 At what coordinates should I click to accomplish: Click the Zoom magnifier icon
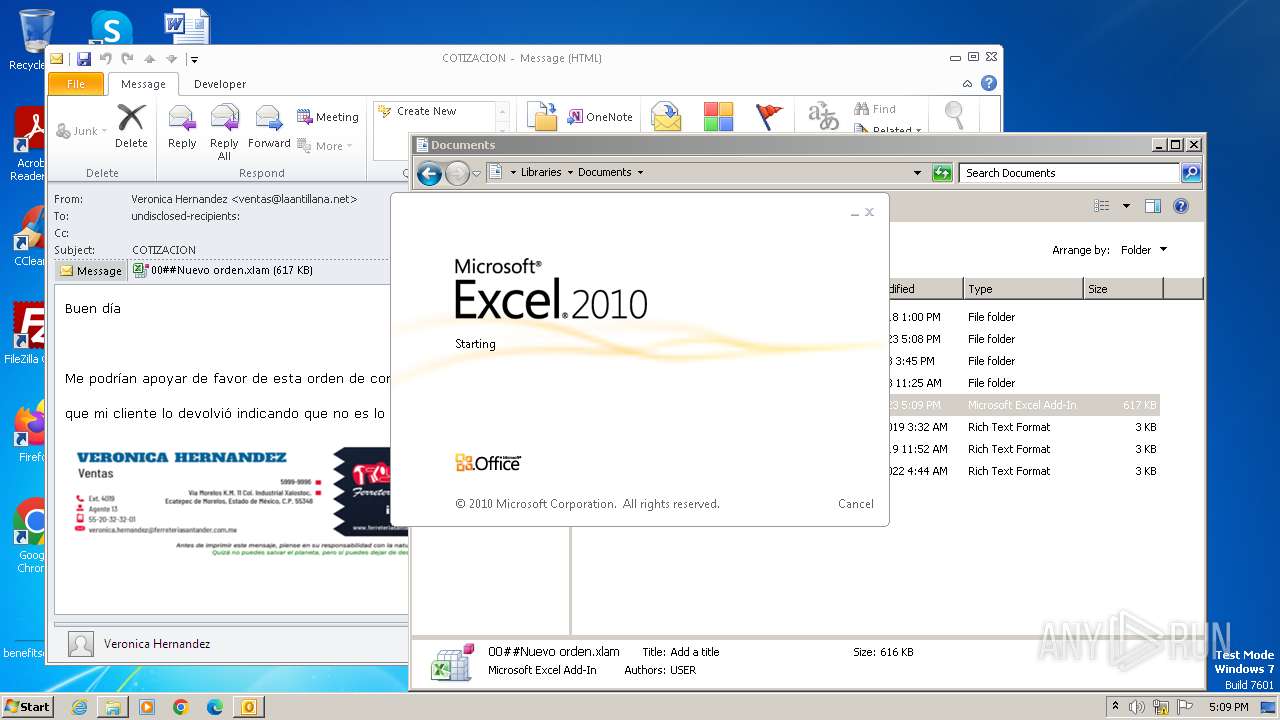pos(955,116)
